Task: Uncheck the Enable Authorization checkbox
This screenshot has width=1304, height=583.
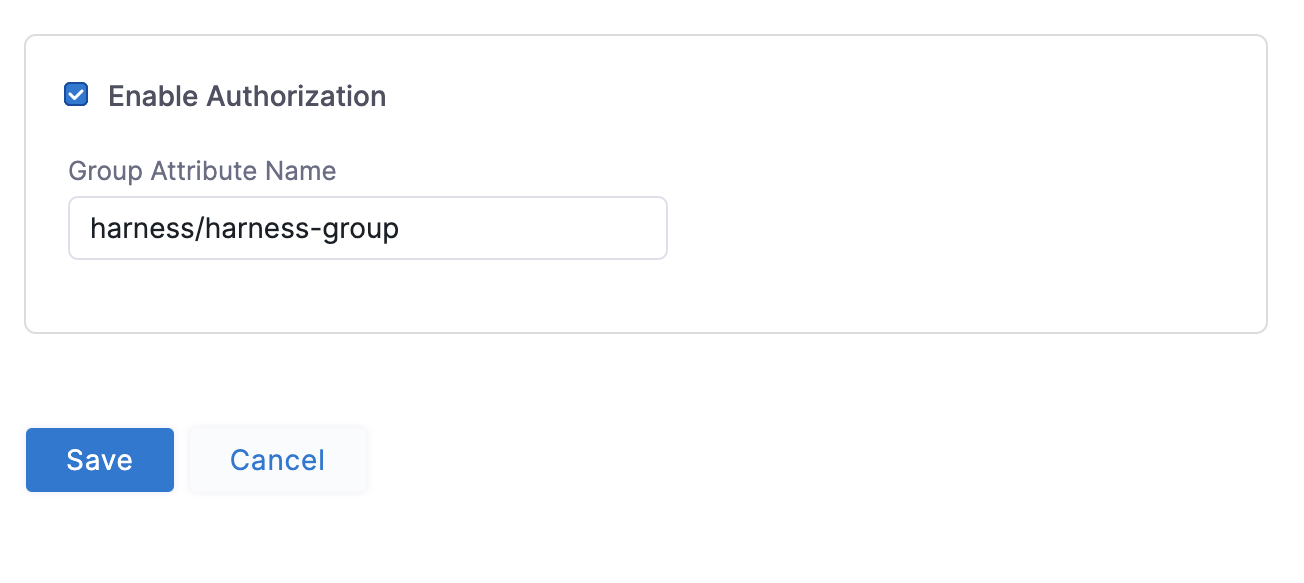Action: tap(76, 95)
